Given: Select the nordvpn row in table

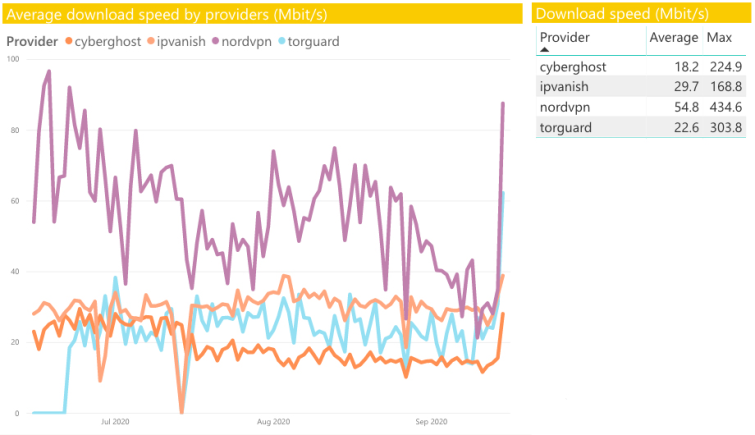Looking at the screenshot, I should click(x=641, y=107).
